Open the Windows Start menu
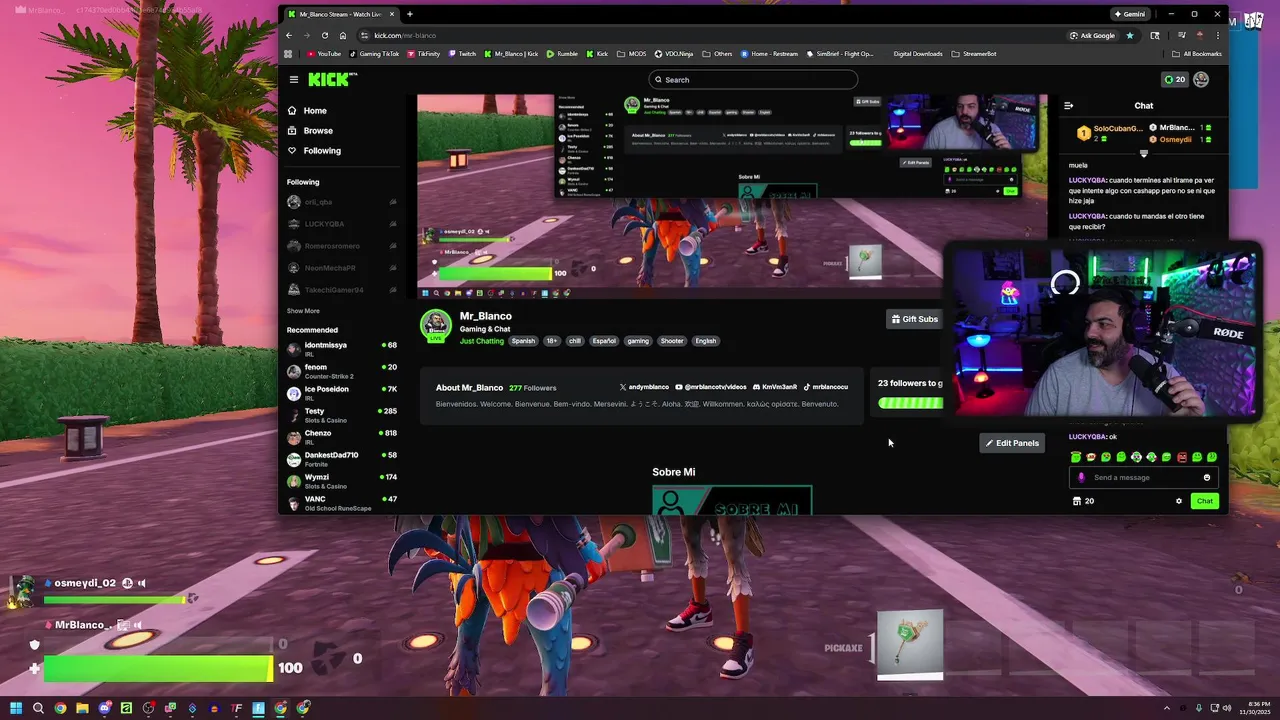The height and width of the screenshot is (720, 1280). tap(16, 708)
